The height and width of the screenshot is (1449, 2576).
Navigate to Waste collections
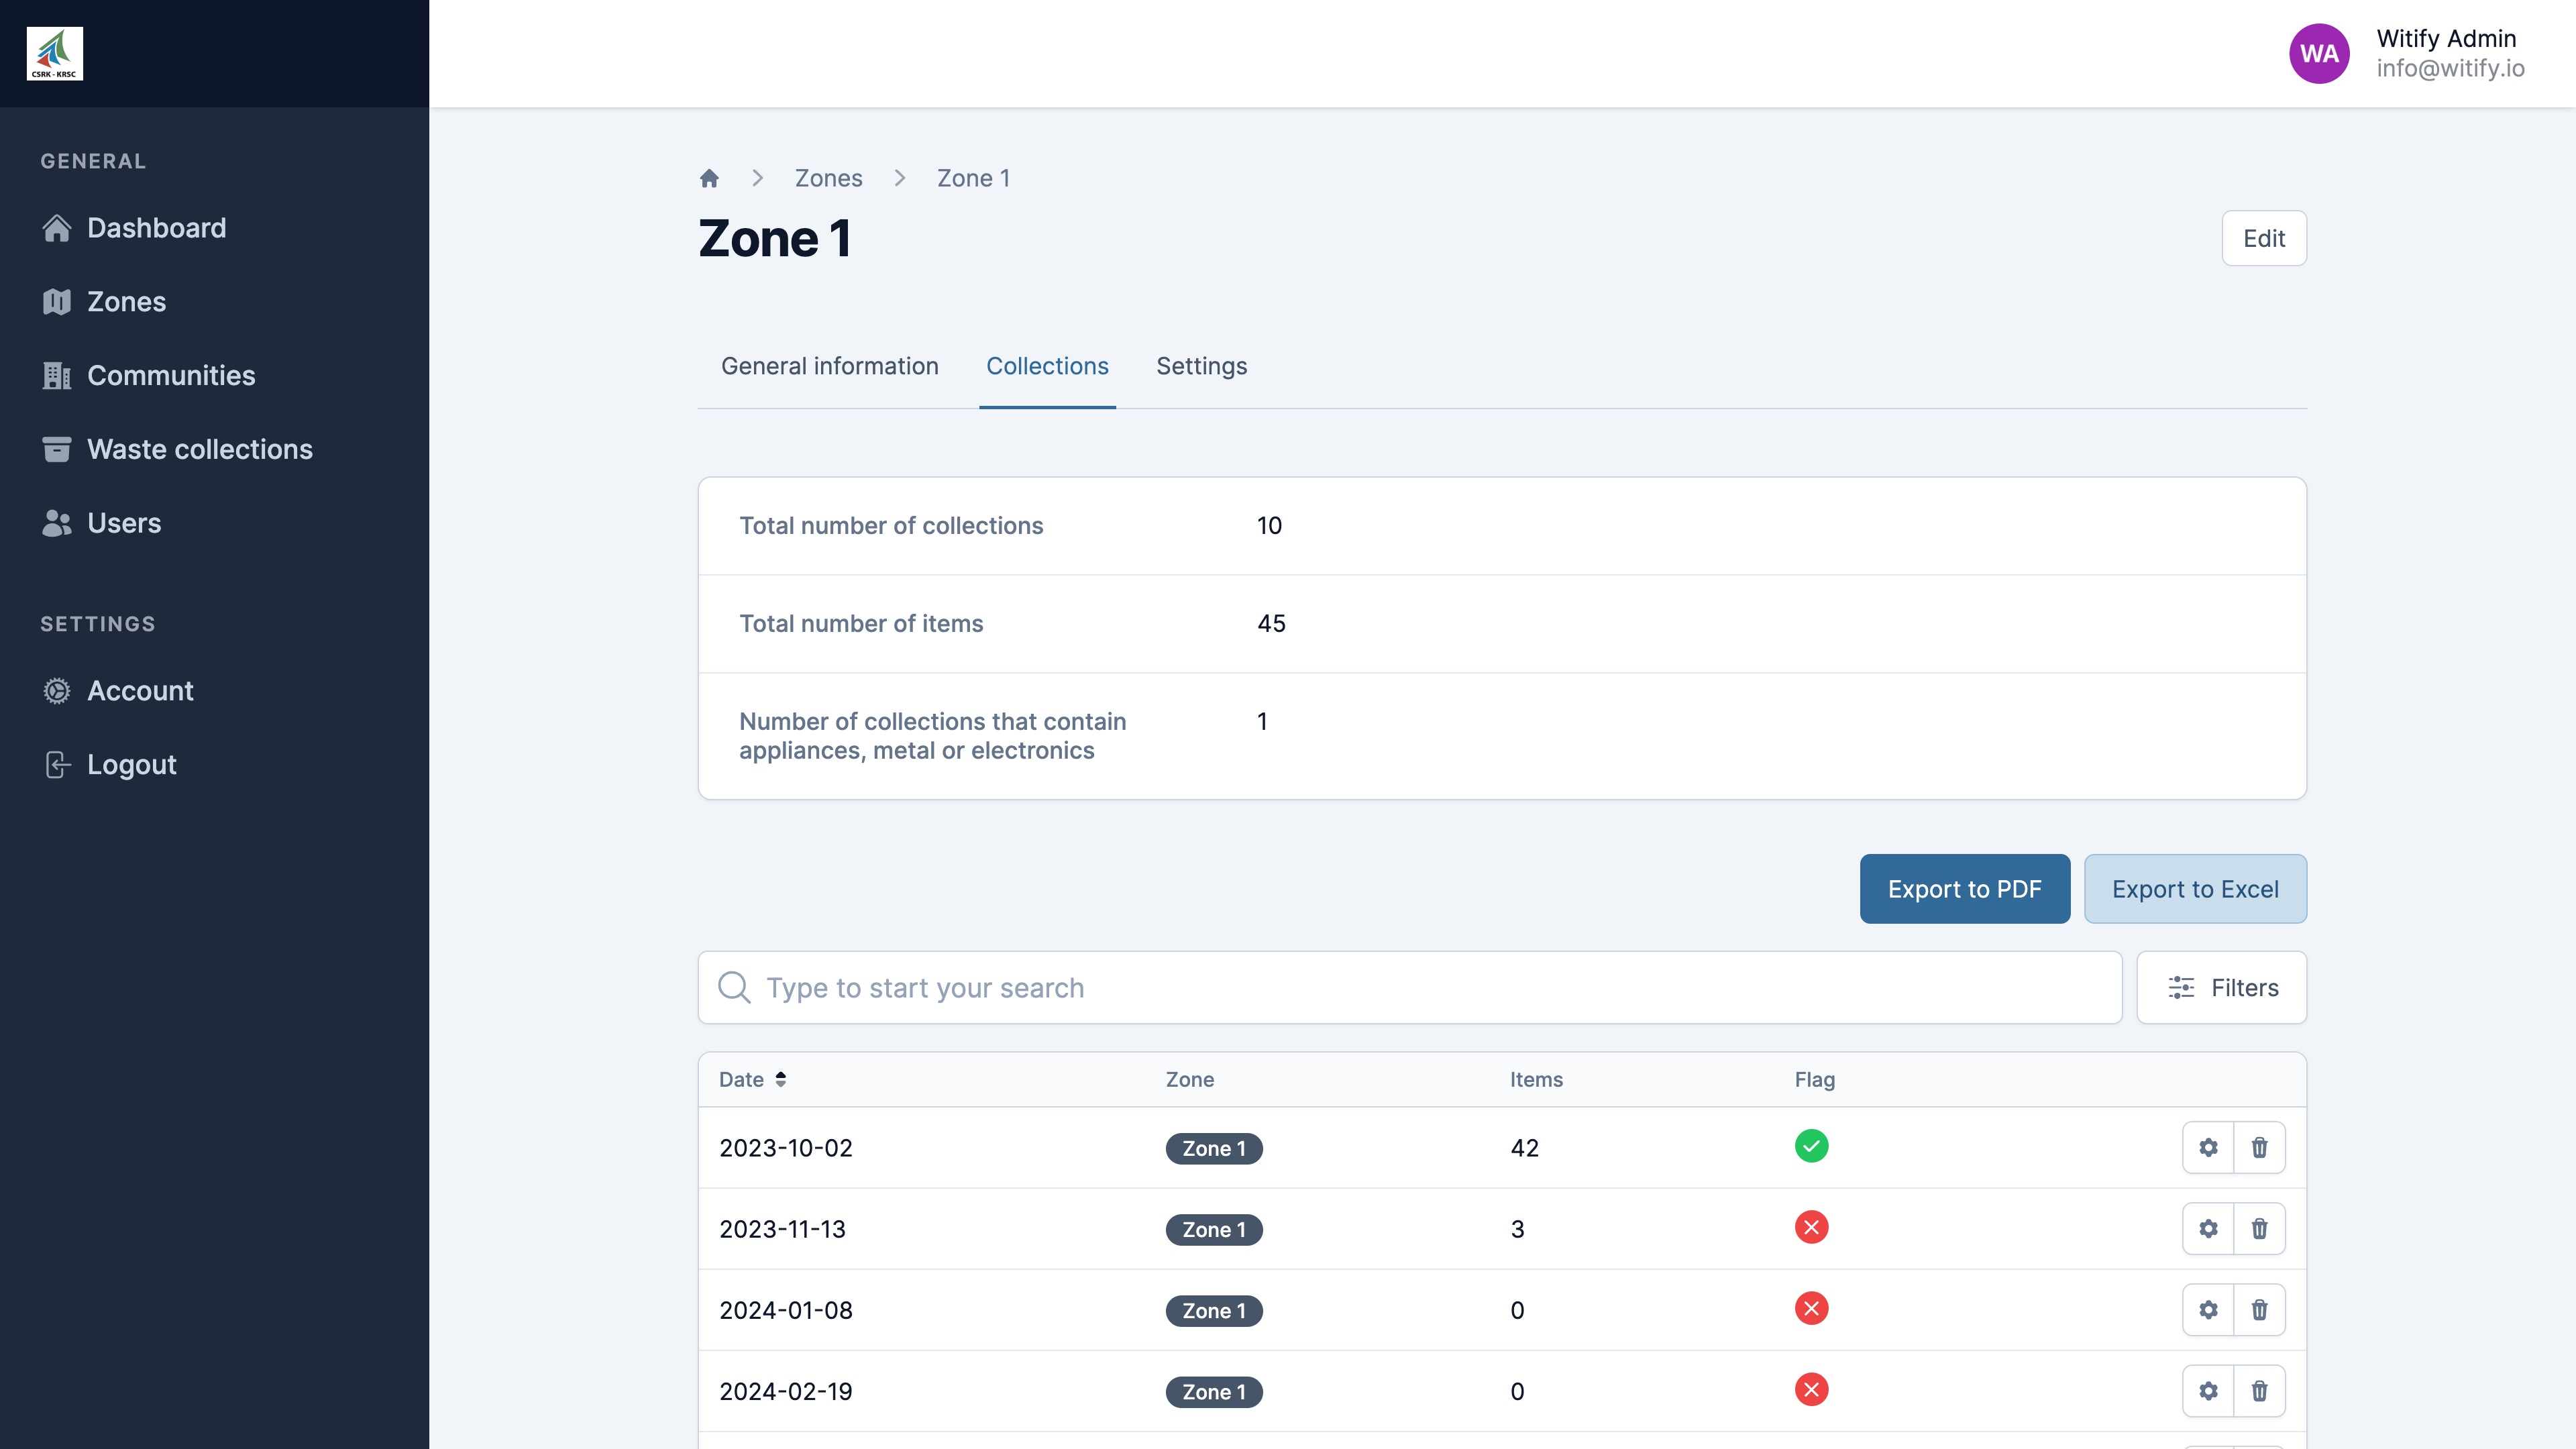point(200,449)
